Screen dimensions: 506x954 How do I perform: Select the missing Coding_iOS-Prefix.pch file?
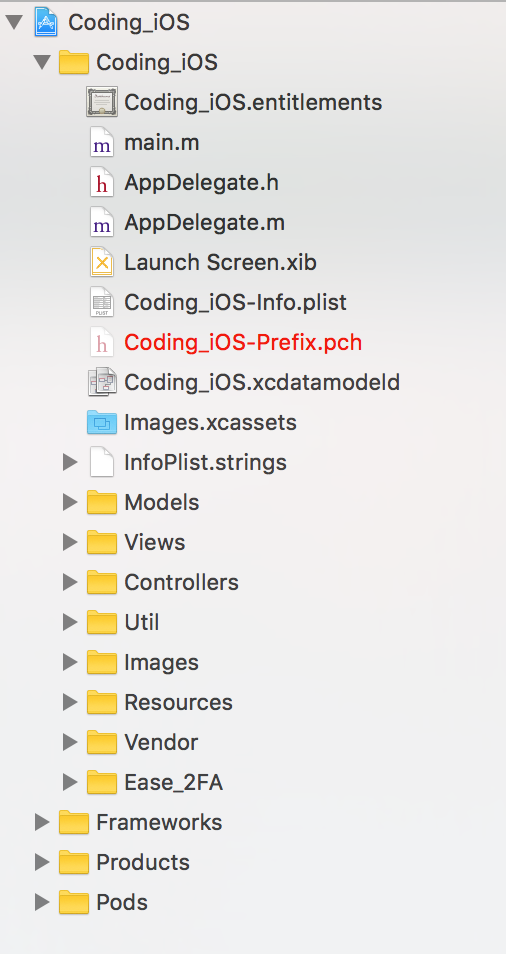[243, 343]
